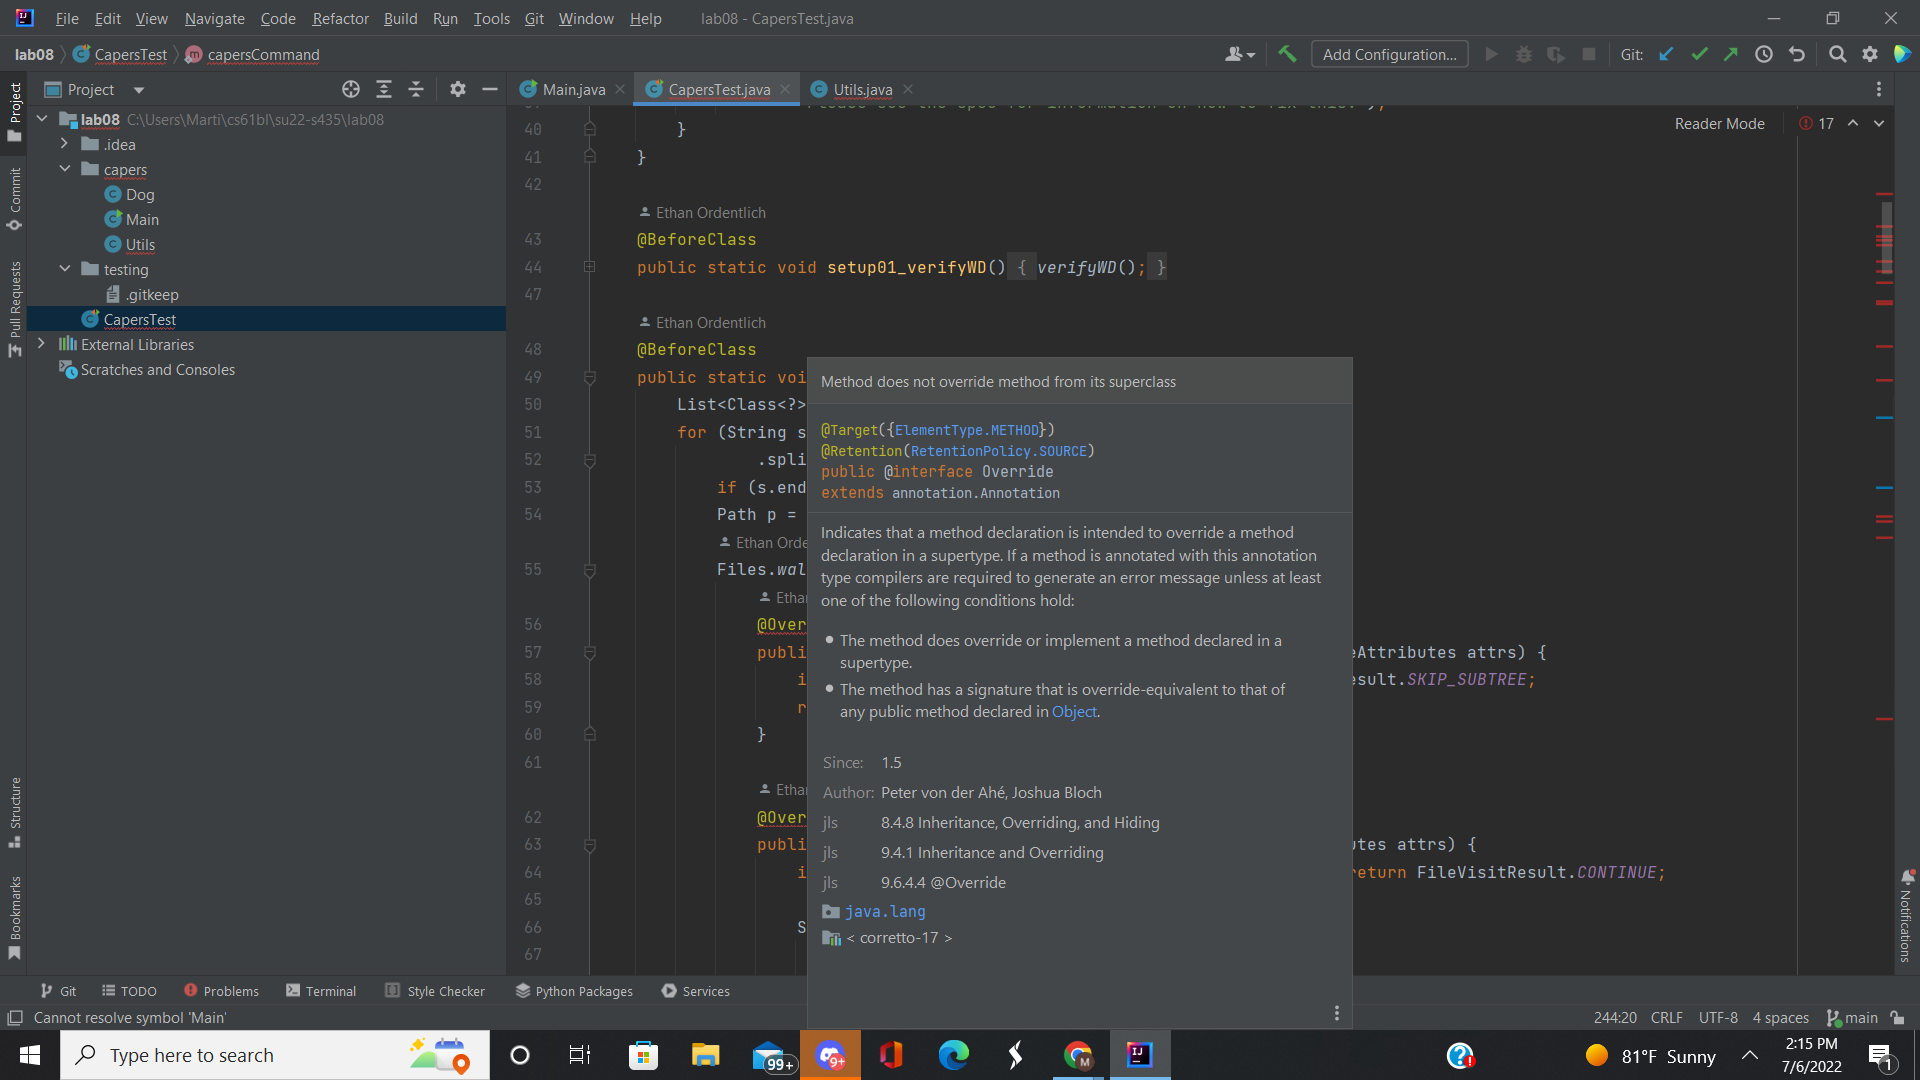The width and height of the screenshot is (1920, 1080).
Task: Click Git commit checkmark icon
Action: (x=1699, y=55)
